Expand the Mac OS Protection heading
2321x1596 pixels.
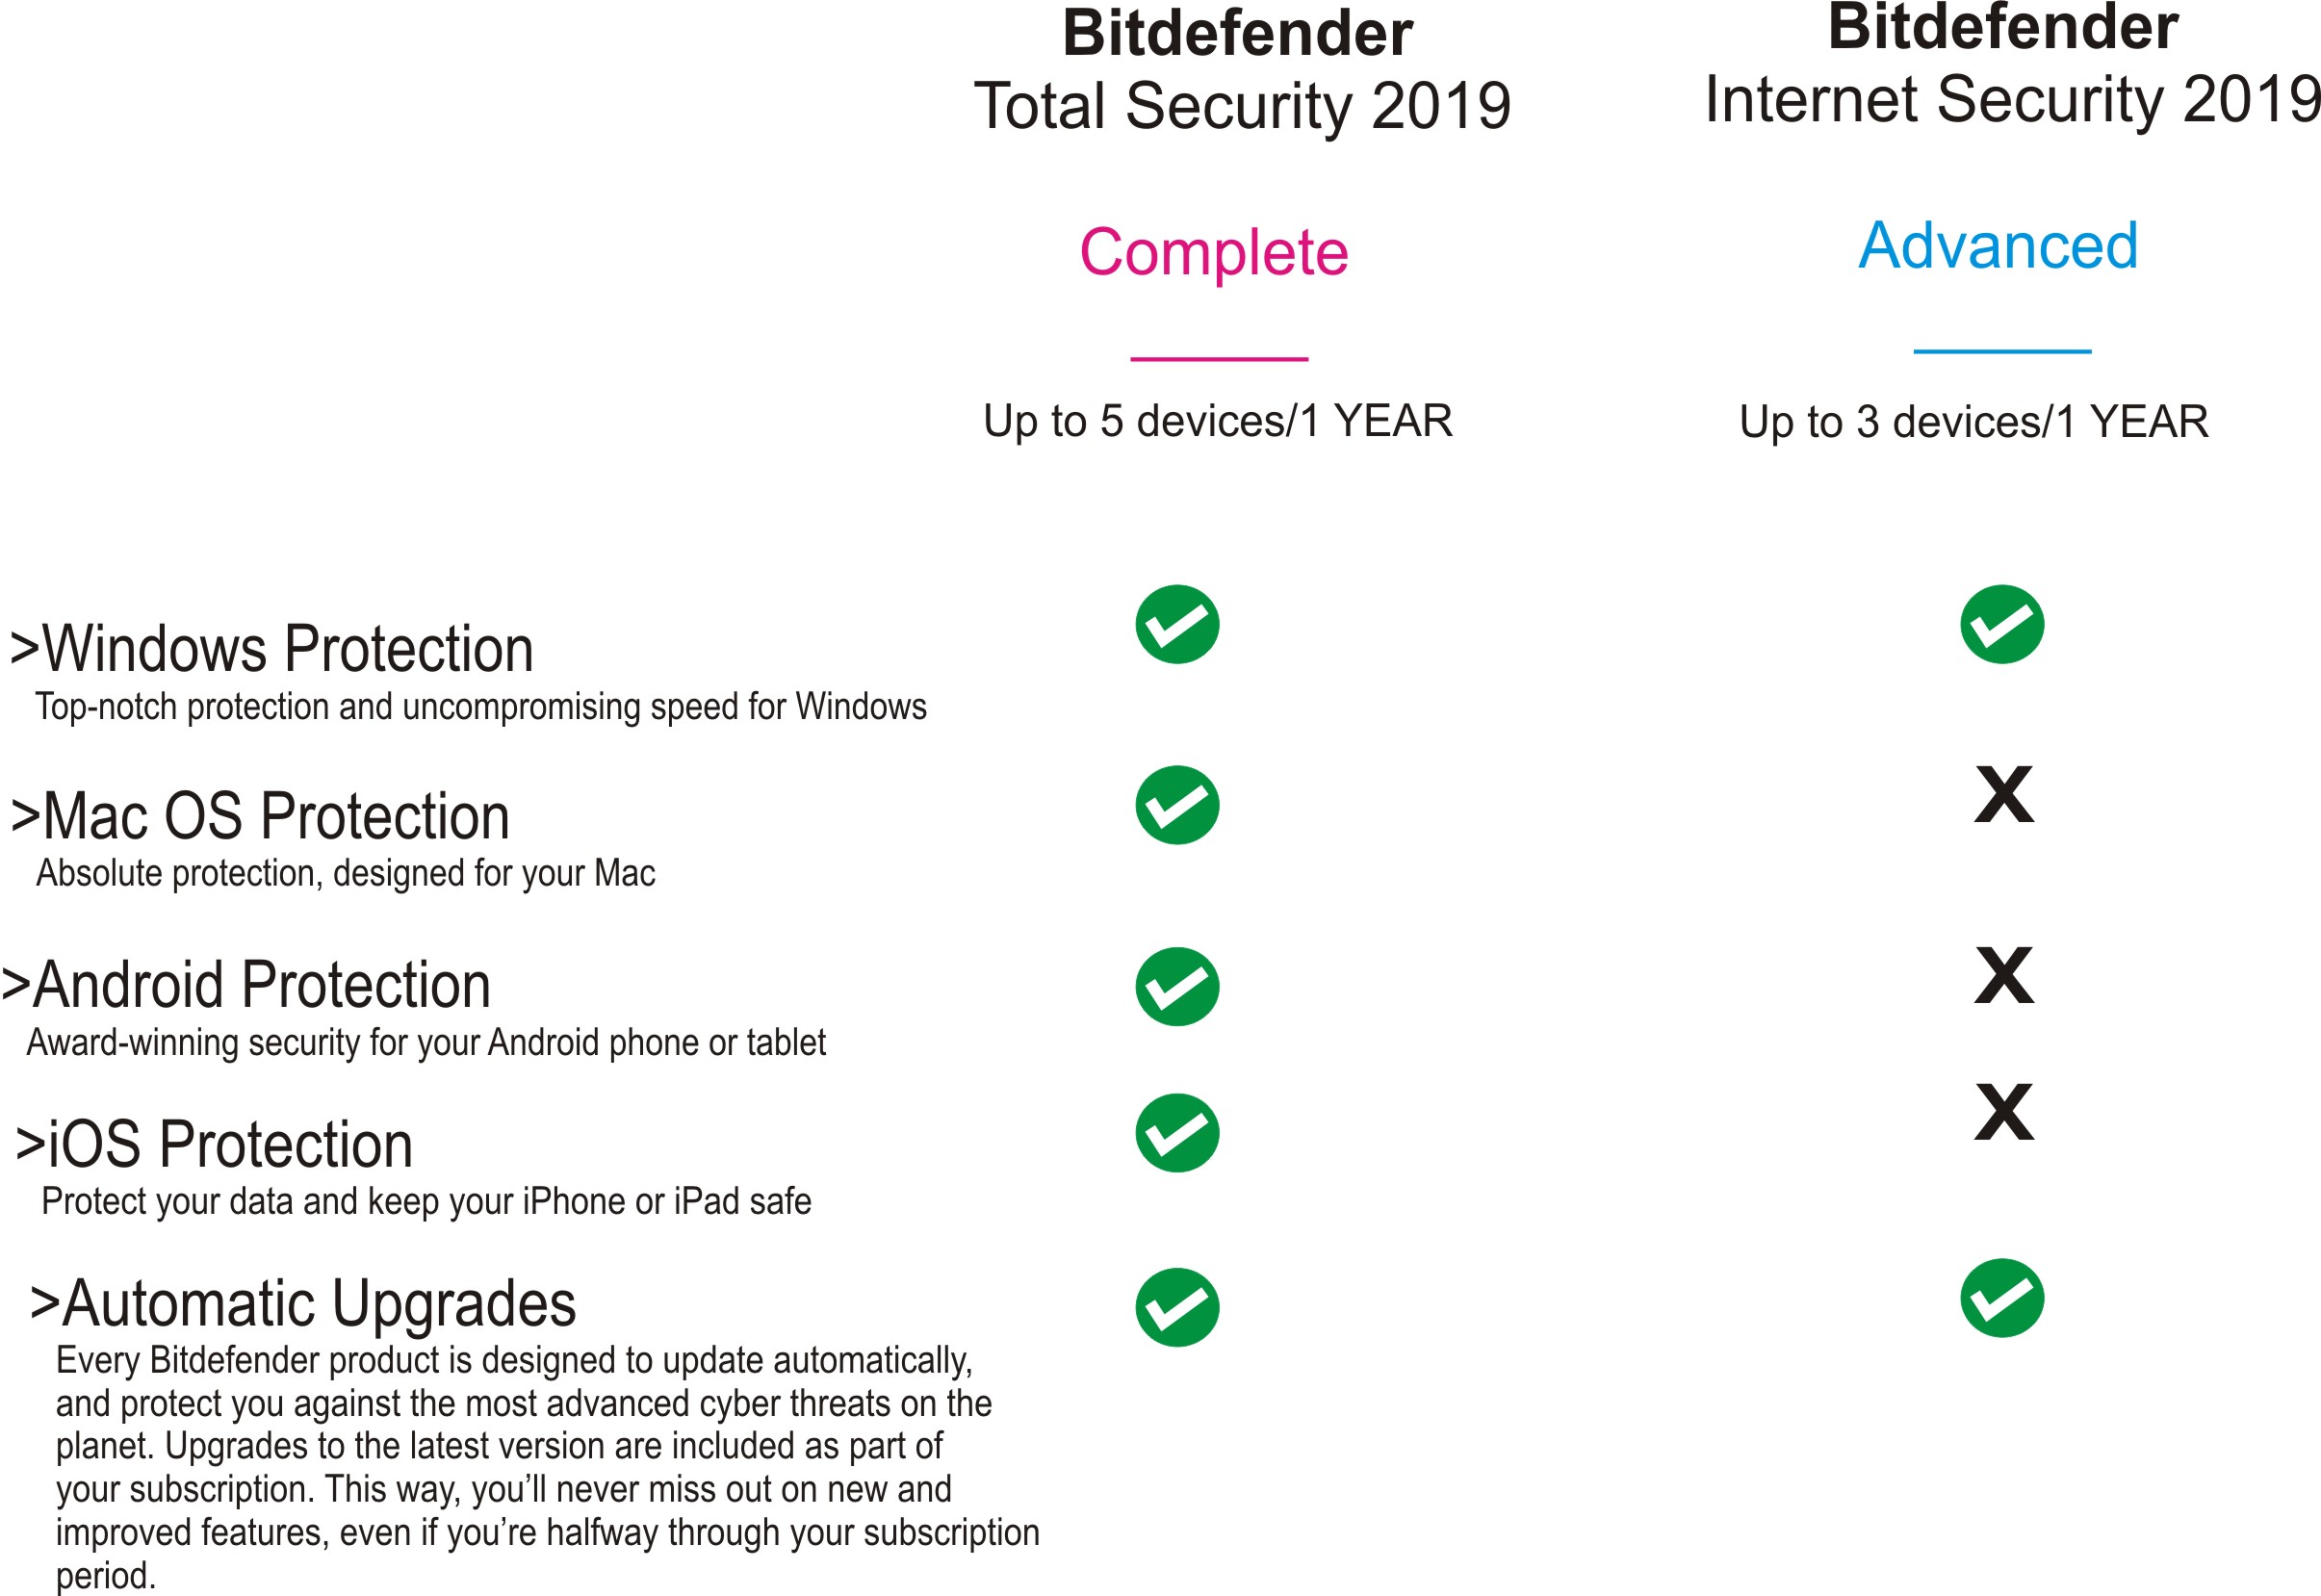(x=260, y=815)
